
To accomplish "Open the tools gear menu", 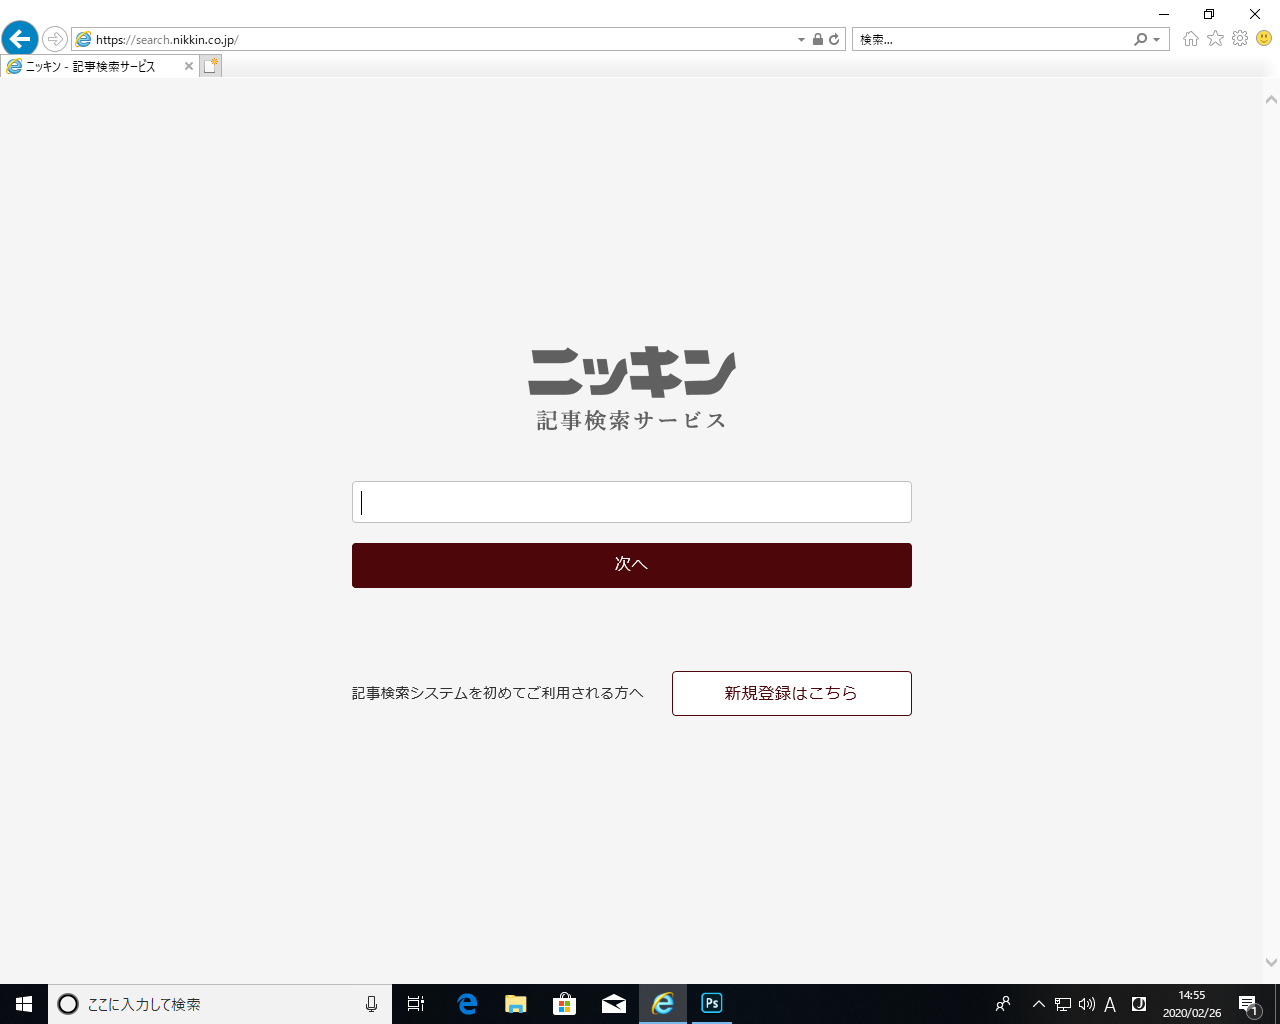I will tap(1240, 38).
